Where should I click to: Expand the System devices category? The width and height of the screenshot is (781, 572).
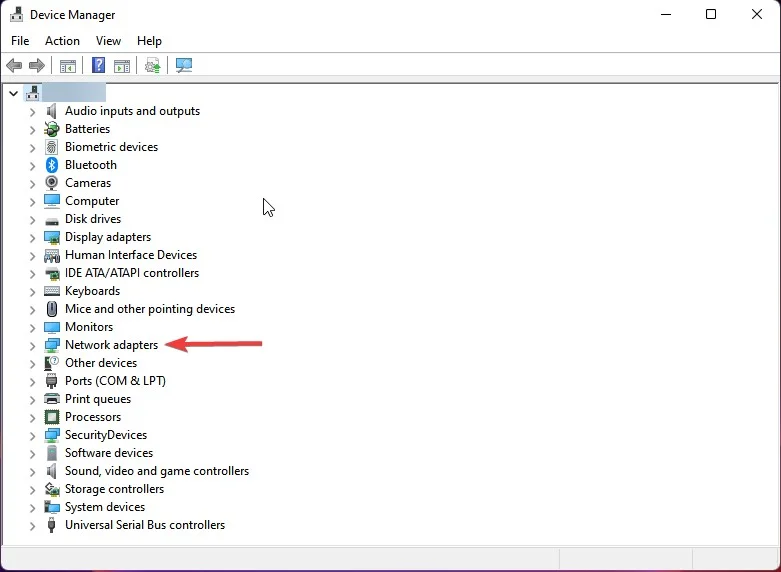click(32, 508)
